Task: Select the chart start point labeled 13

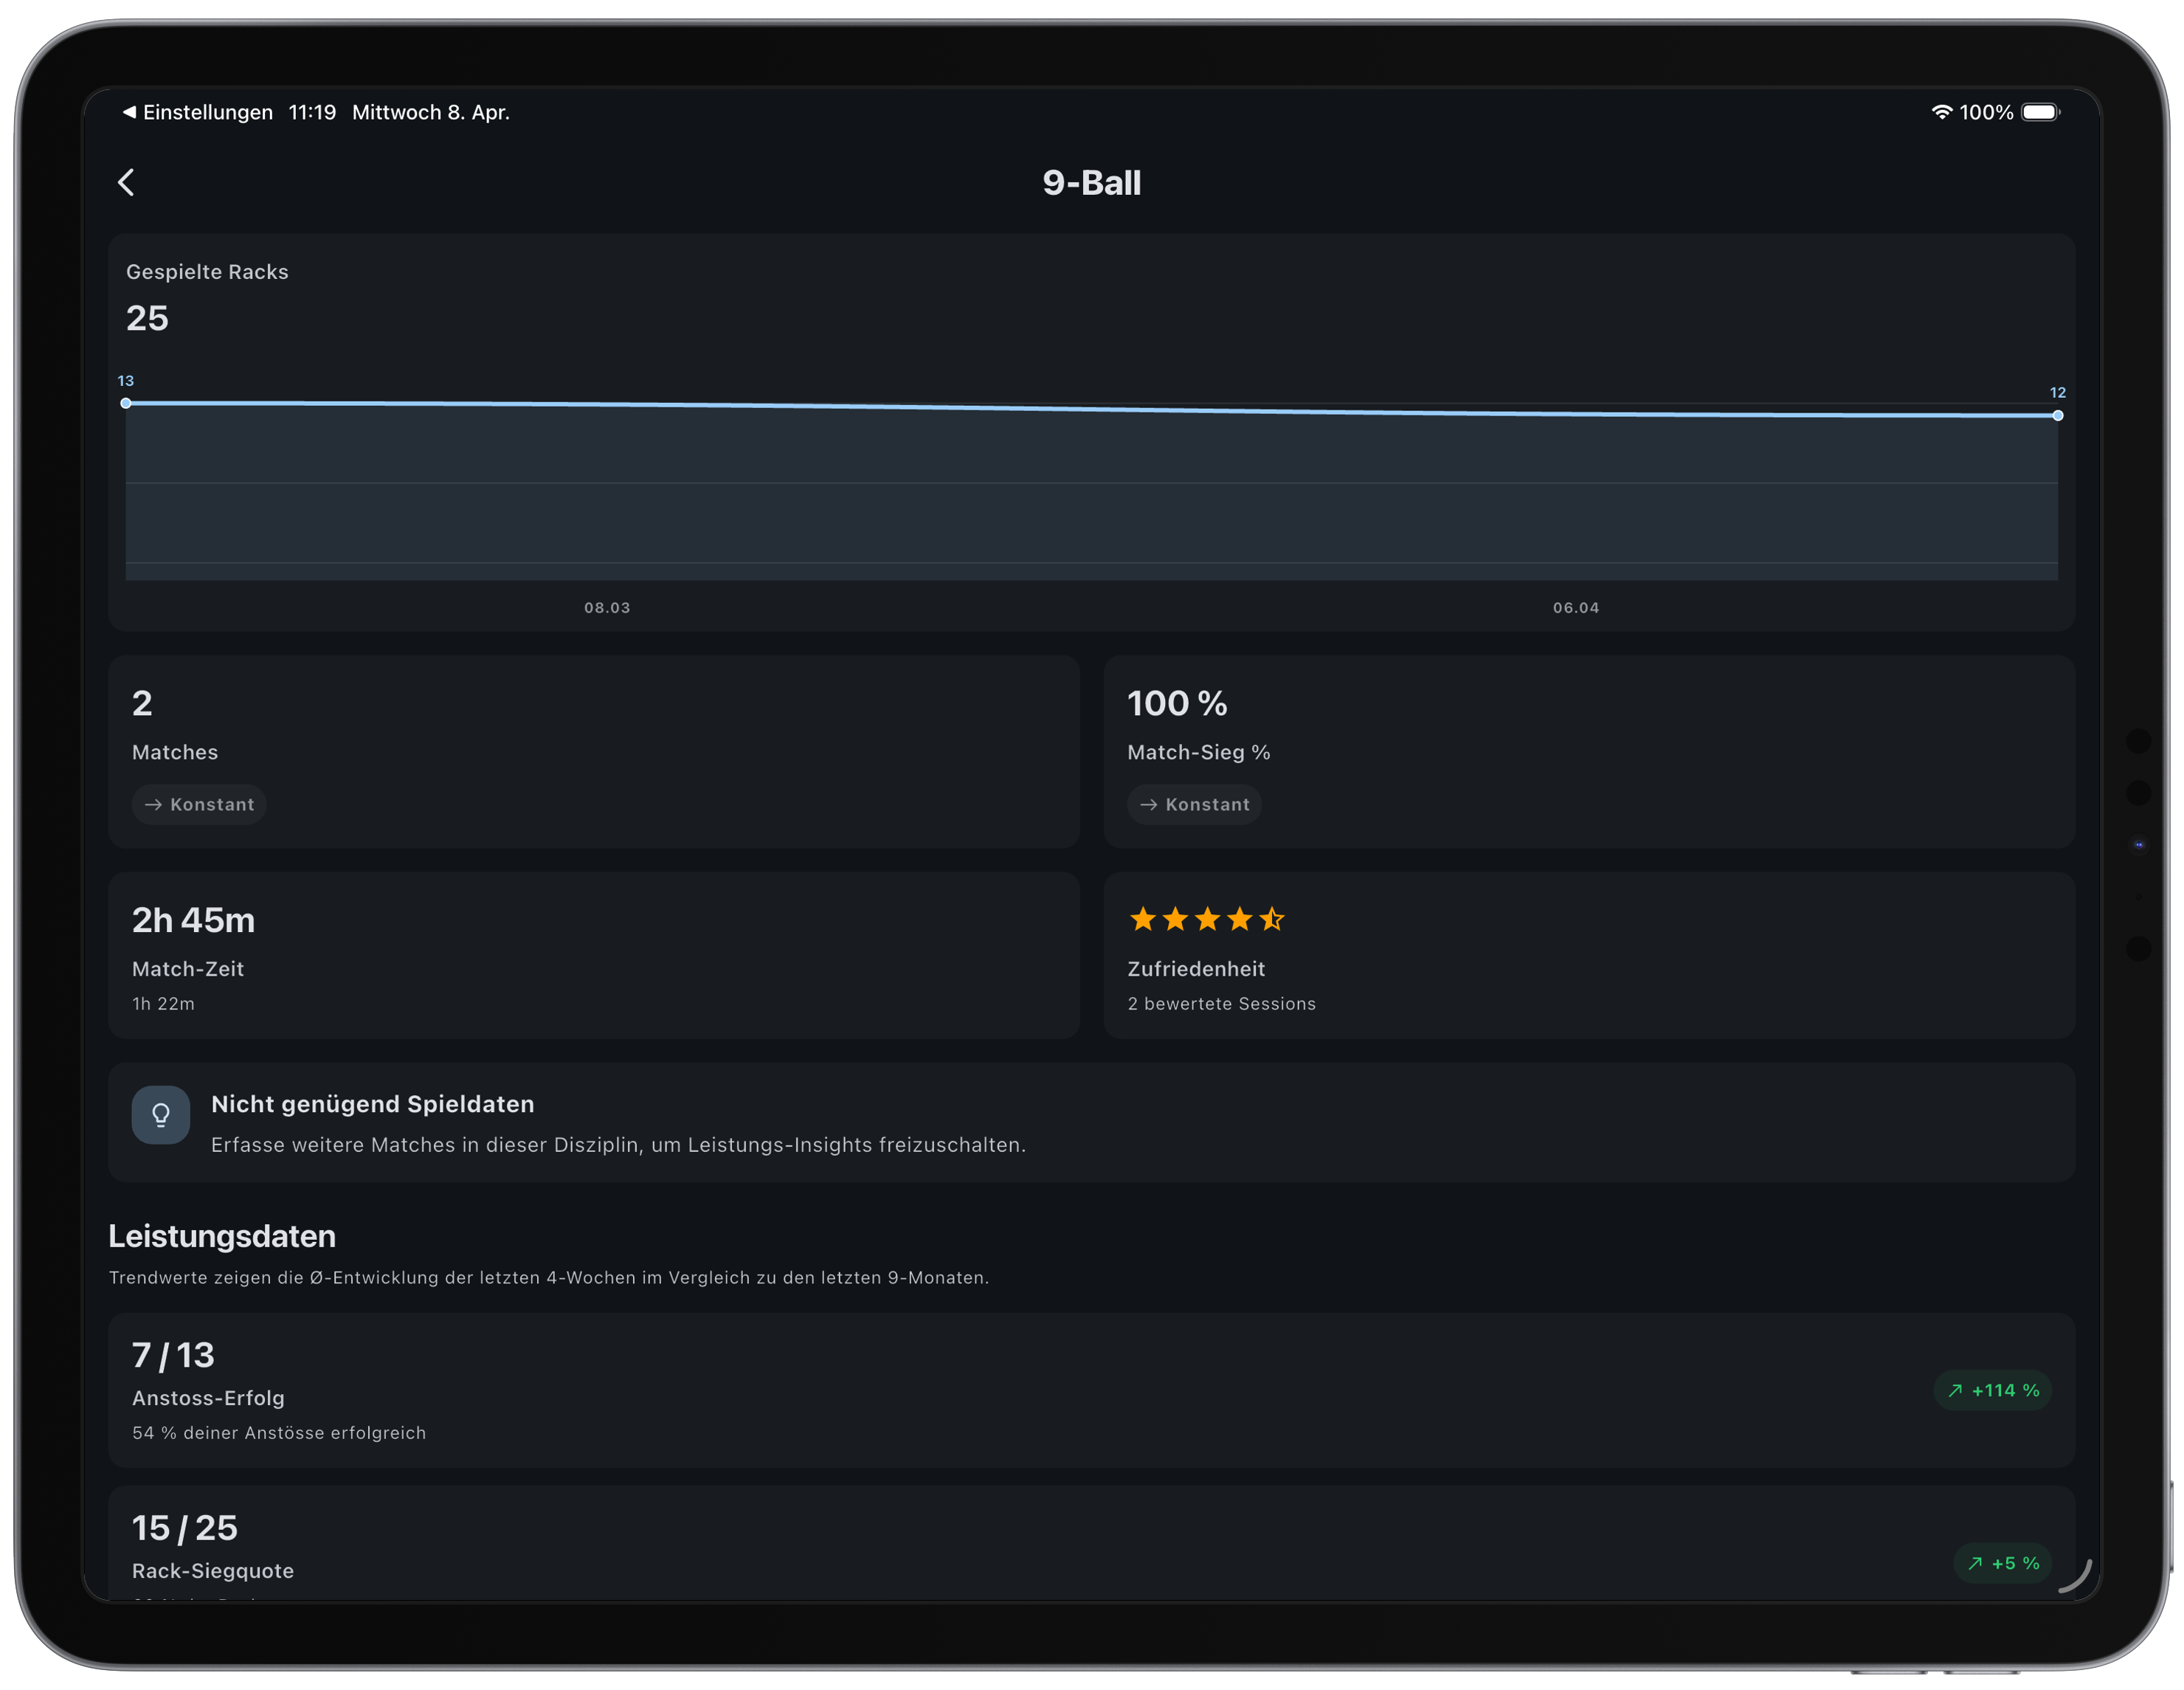Action: coord(126,403)
